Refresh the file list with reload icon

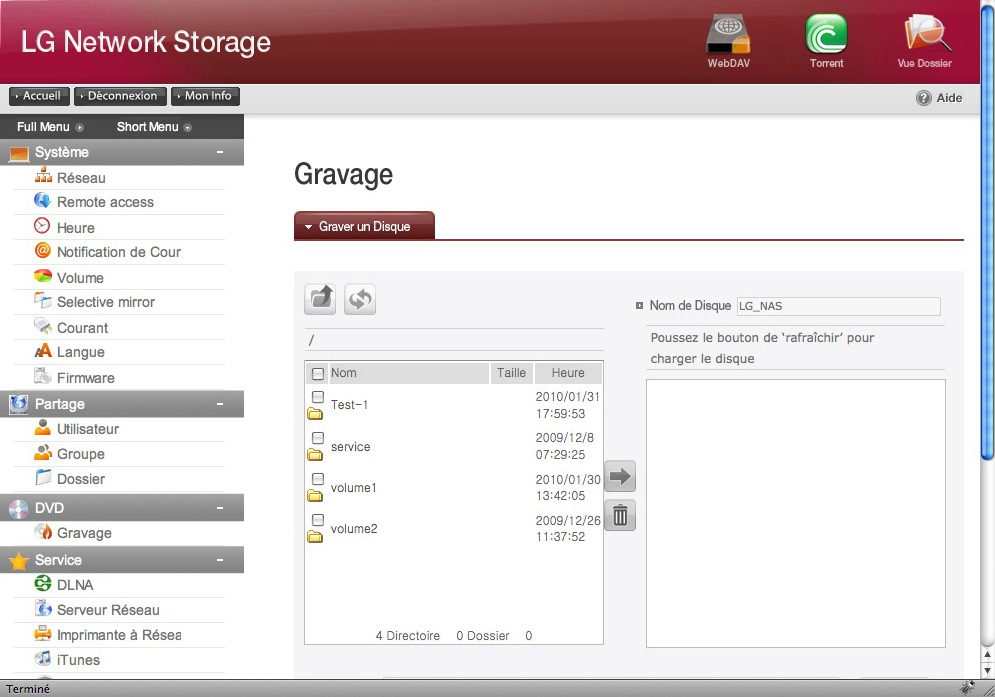pos(360,299)
